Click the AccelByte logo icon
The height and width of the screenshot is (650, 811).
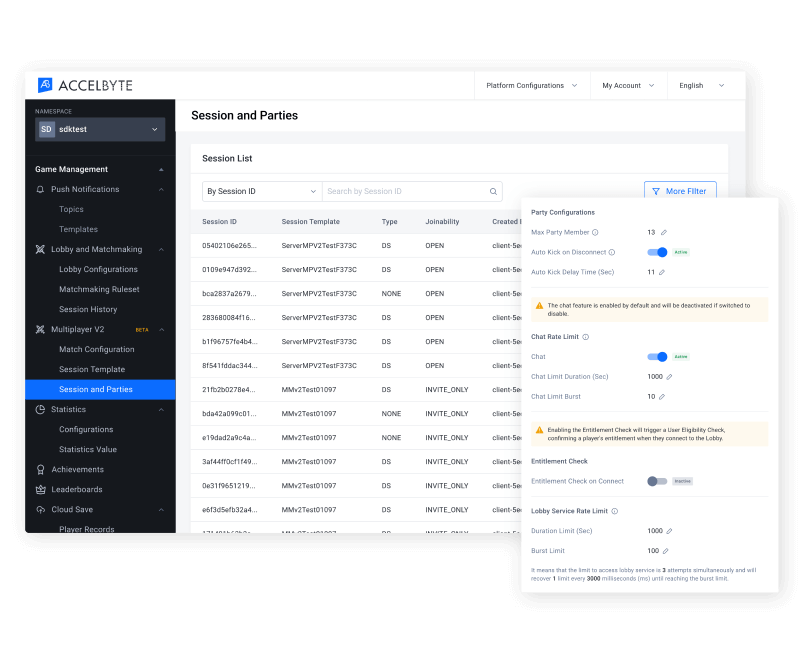click(x=46, y=85)
